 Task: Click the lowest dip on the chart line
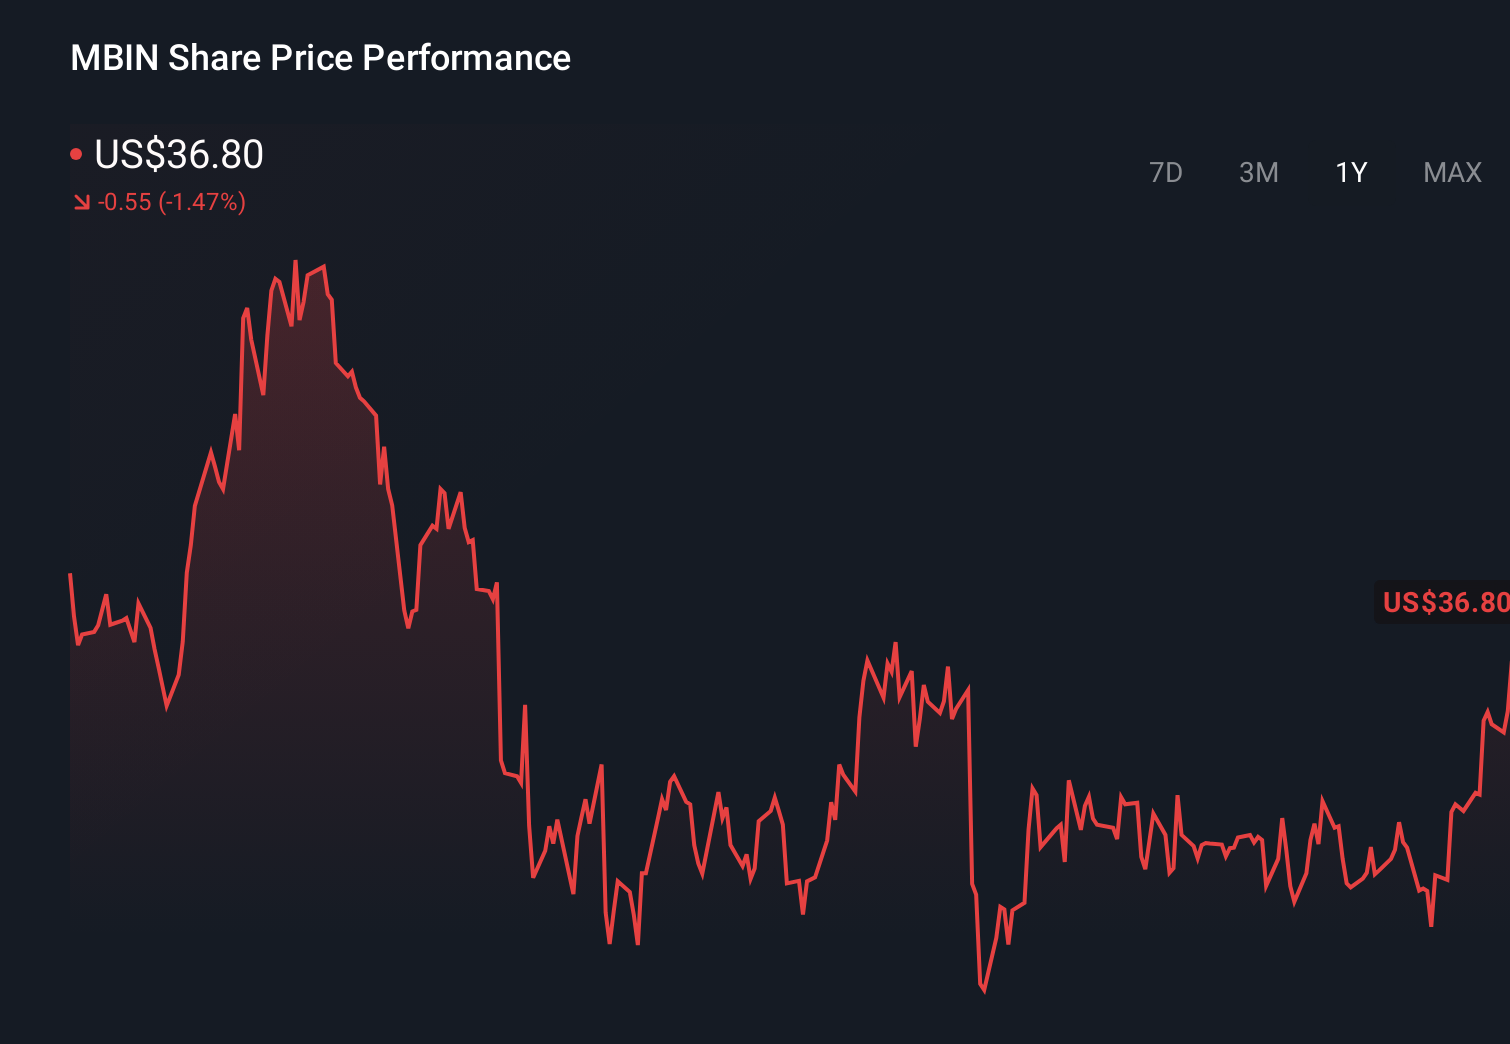point(983,992)
